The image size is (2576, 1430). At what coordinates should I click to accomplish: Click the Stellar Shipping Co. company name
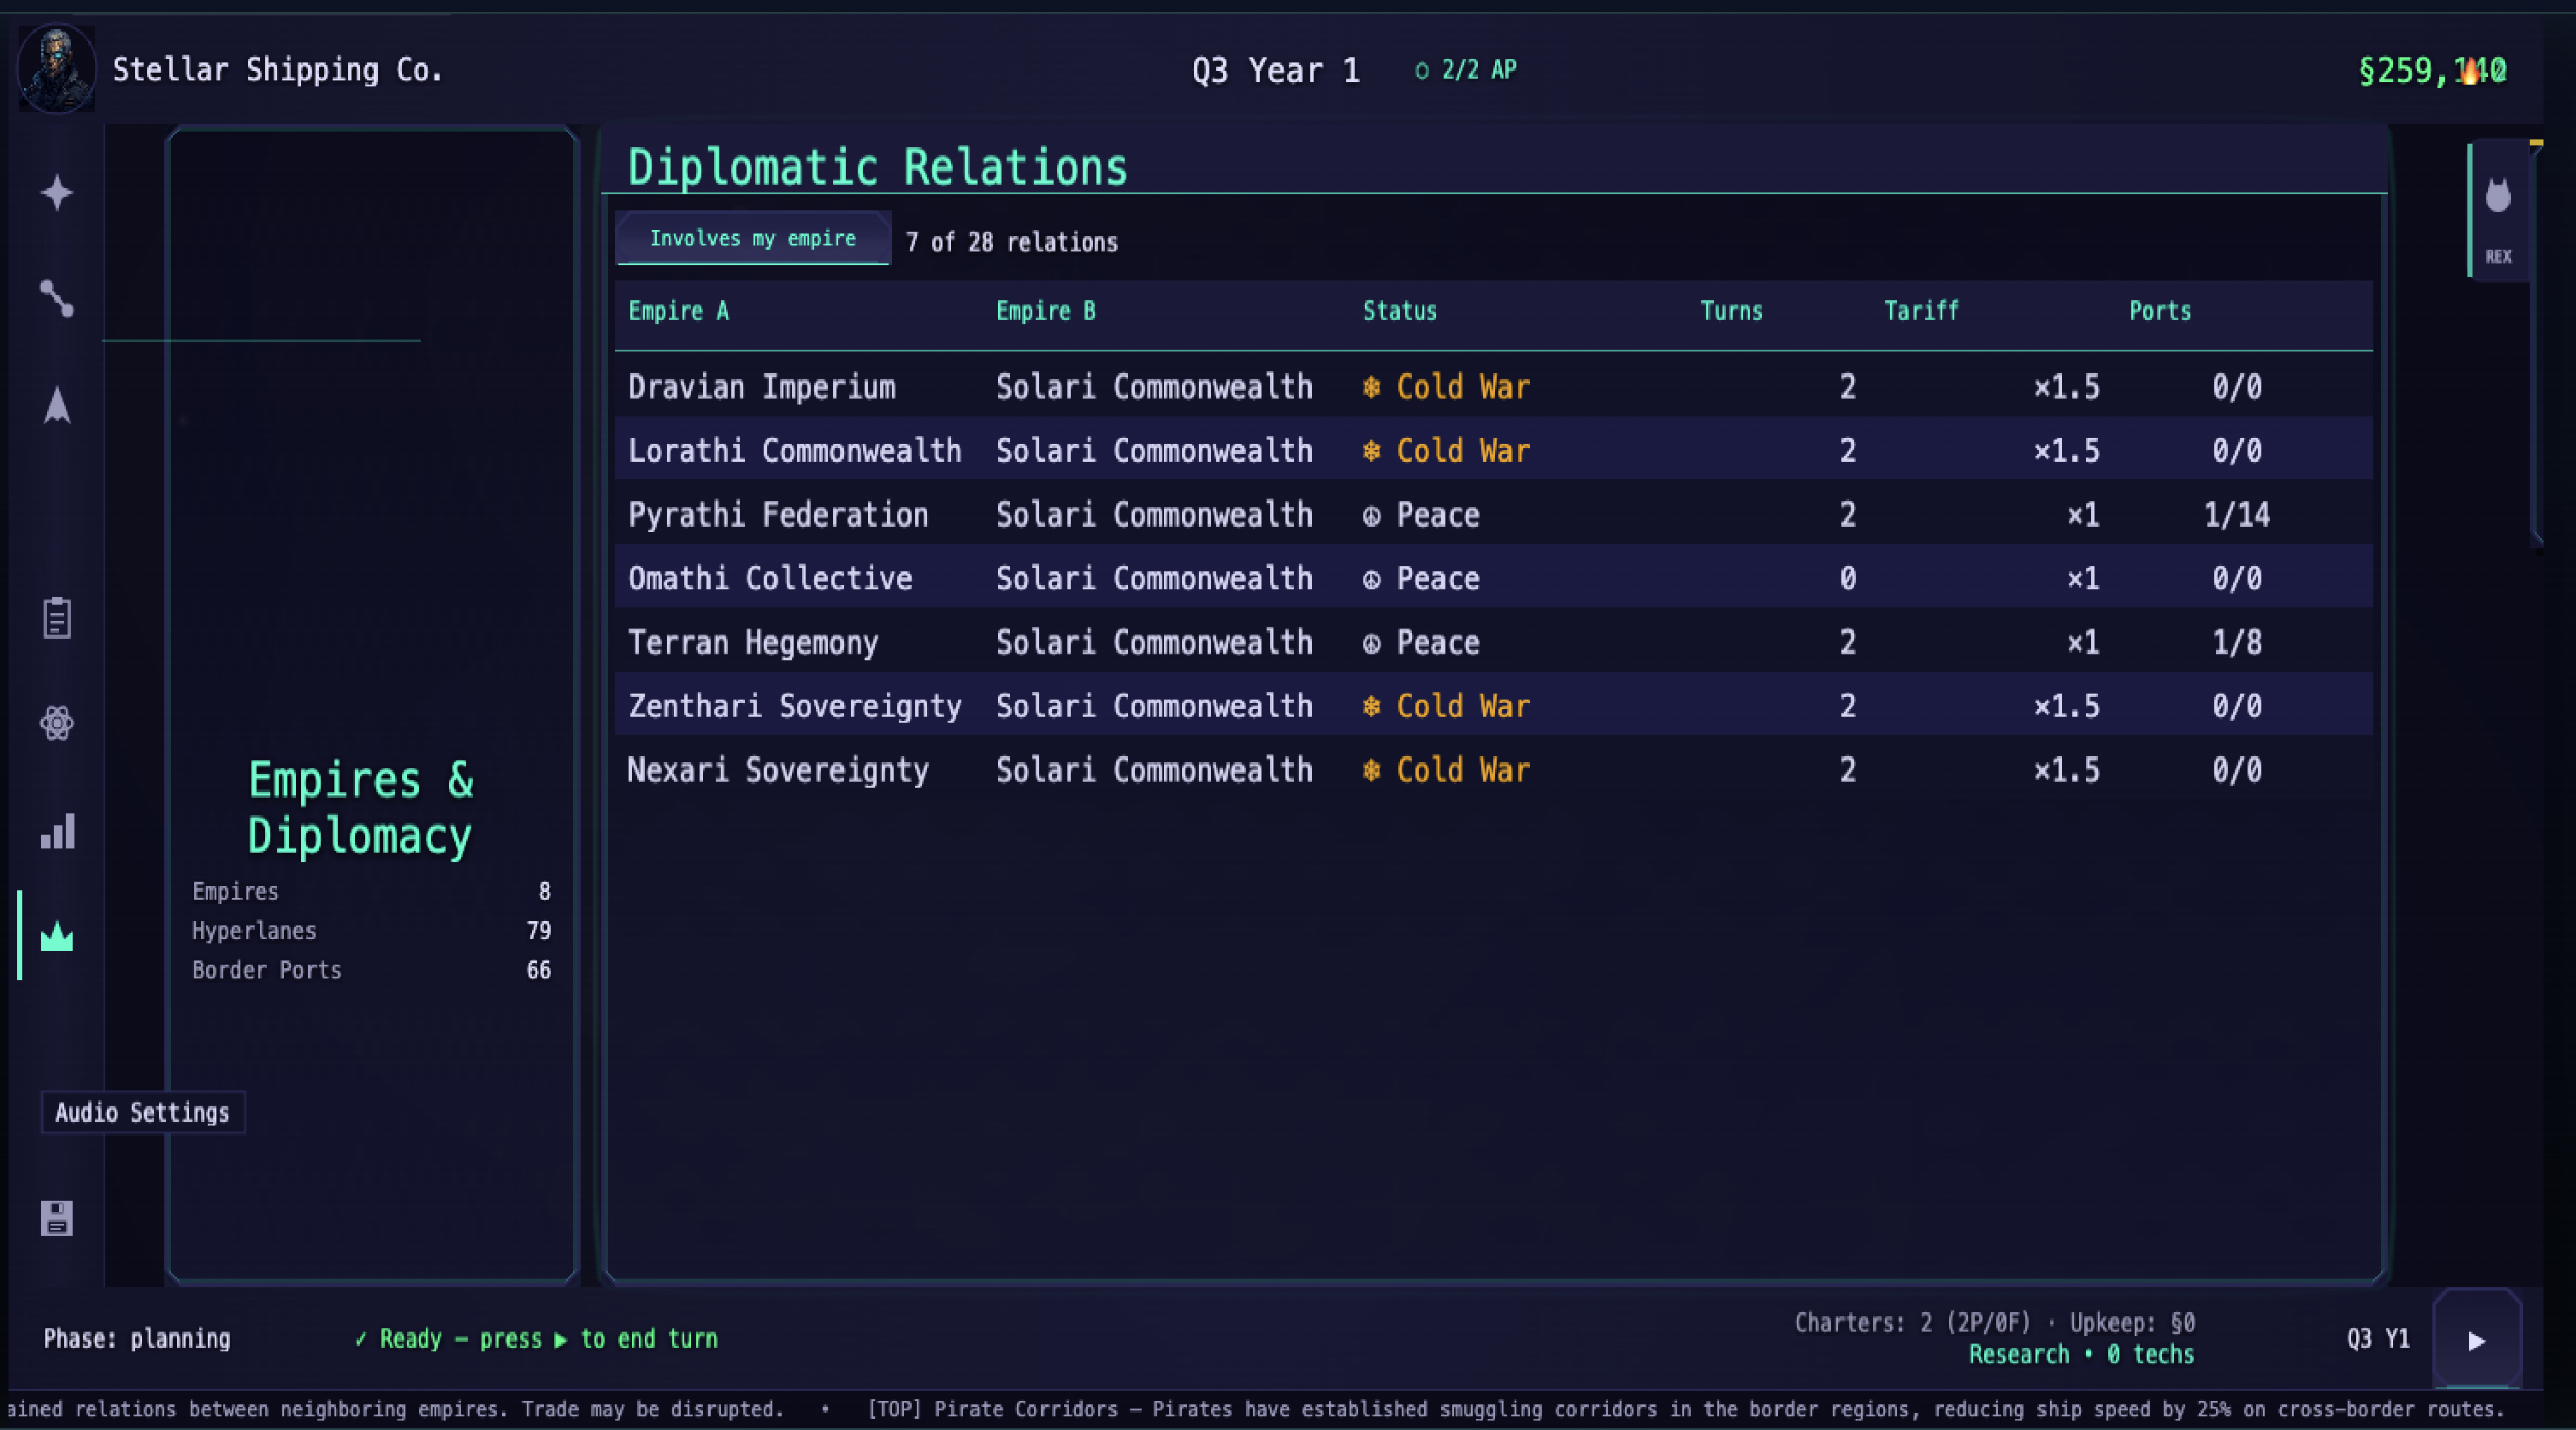coord(277,70)
